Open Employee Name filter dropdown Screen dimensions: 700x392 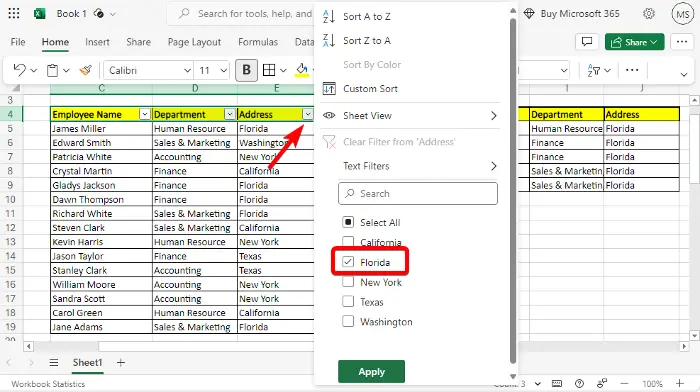pyautogui.click(x=145, y=114)
